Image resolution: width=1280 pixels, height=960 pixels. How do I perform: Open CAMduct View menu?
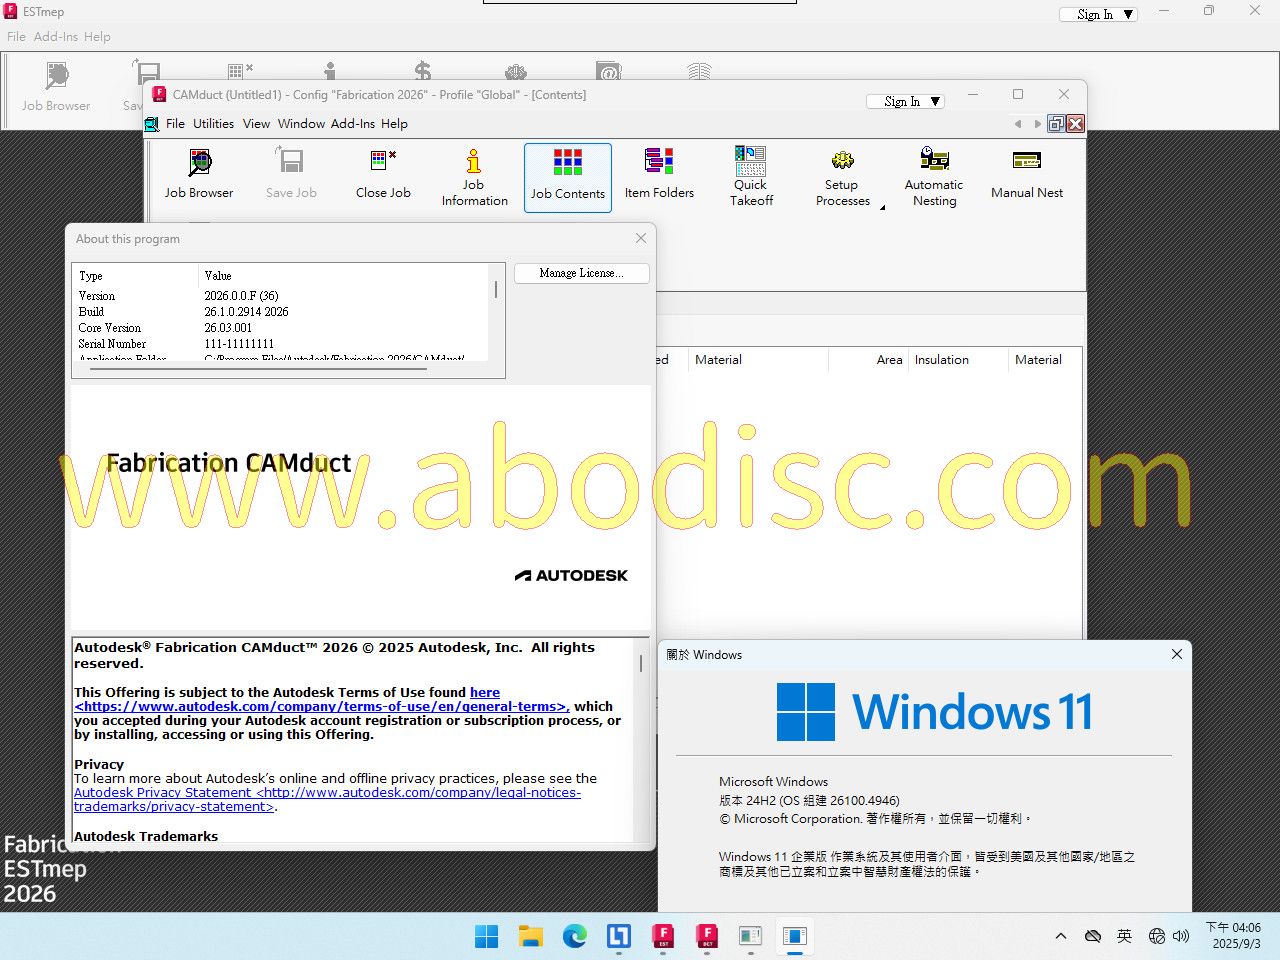[256, 124]
